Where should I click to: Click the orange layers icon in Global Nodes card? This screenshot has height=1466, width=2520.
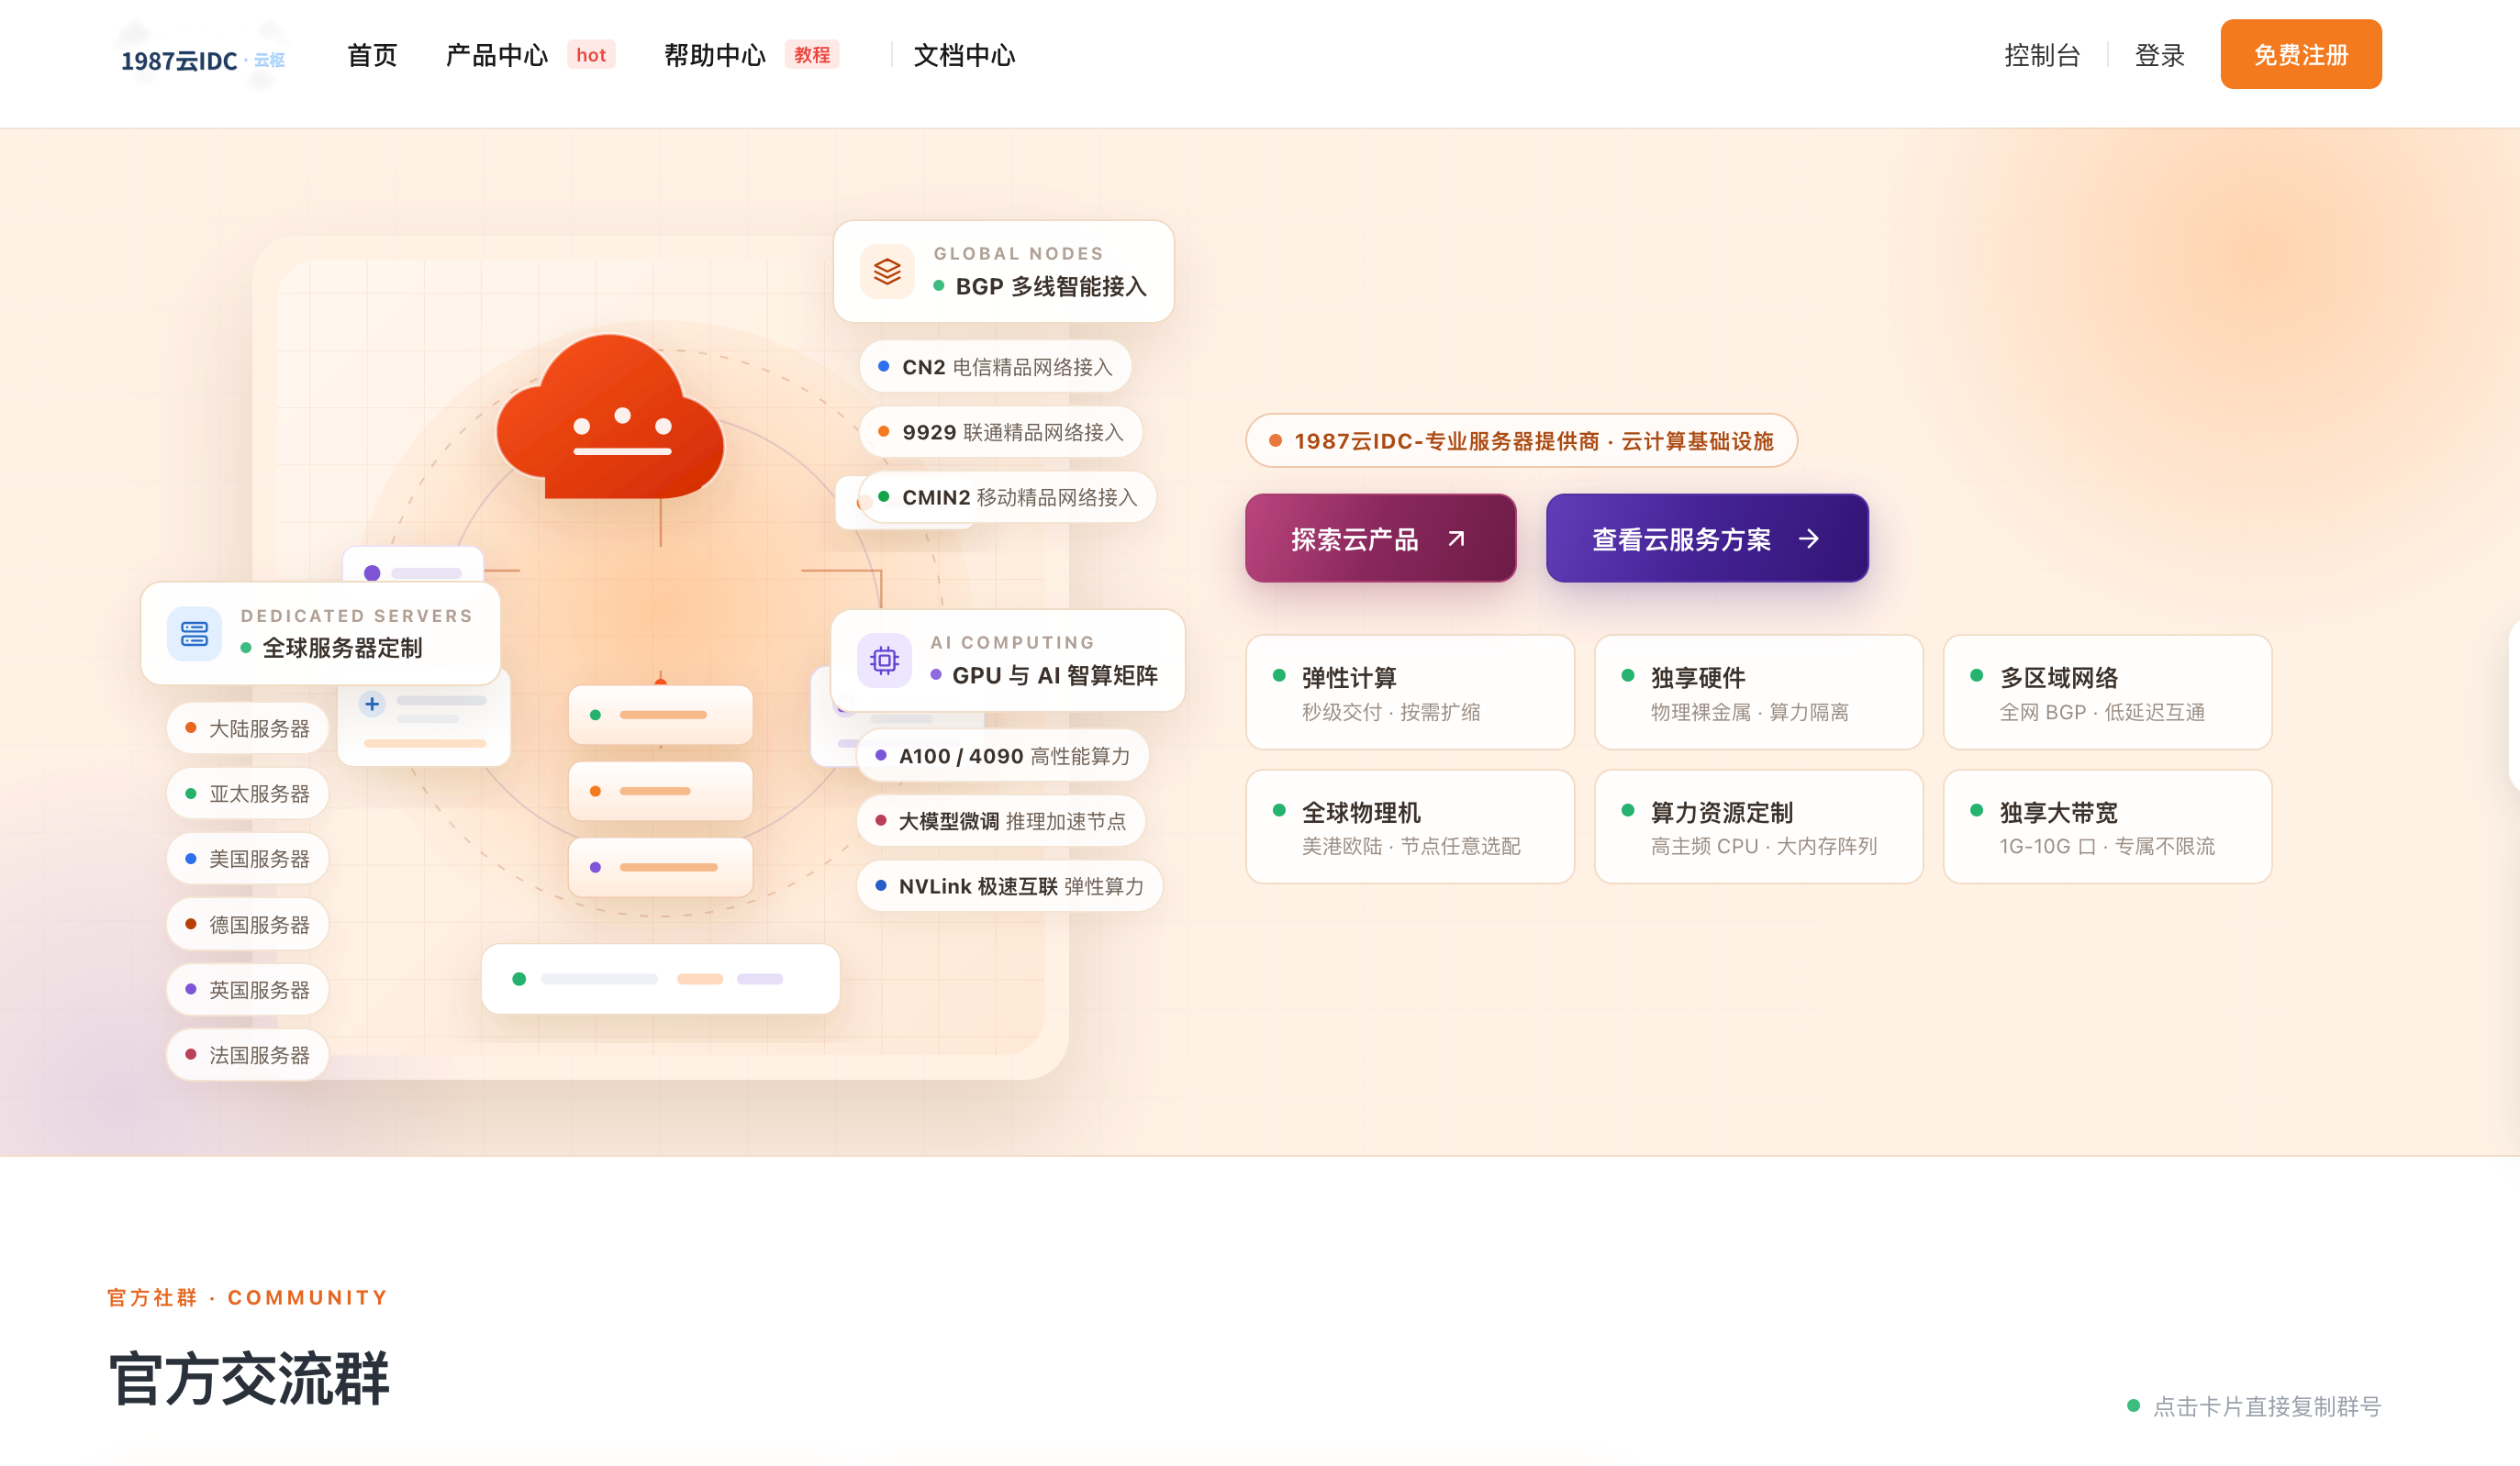[887, 271]
